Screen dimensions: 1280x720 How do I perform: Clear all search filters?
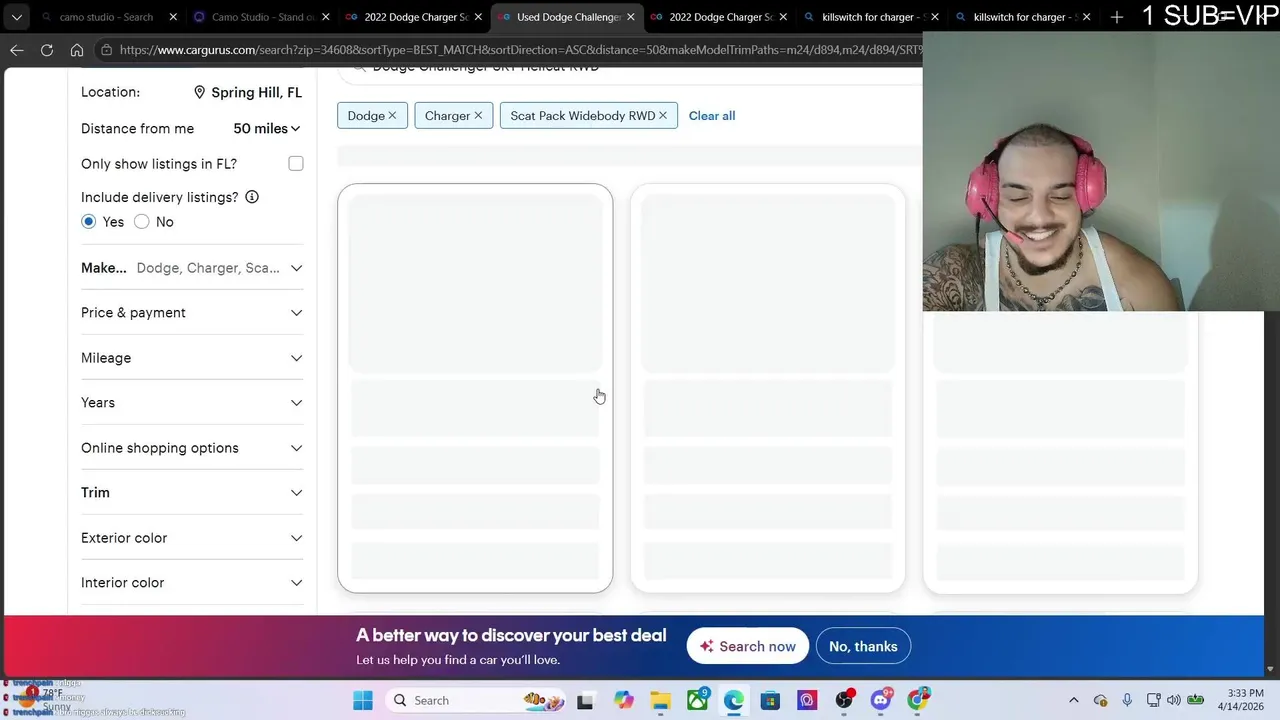tap(712, 116)
